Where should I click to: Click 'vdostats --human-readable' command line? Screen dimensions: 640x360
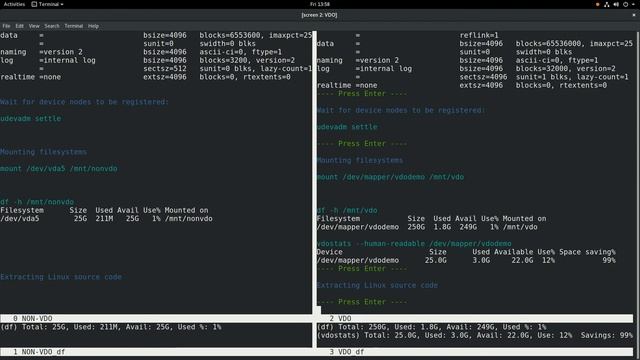(414, 244)
